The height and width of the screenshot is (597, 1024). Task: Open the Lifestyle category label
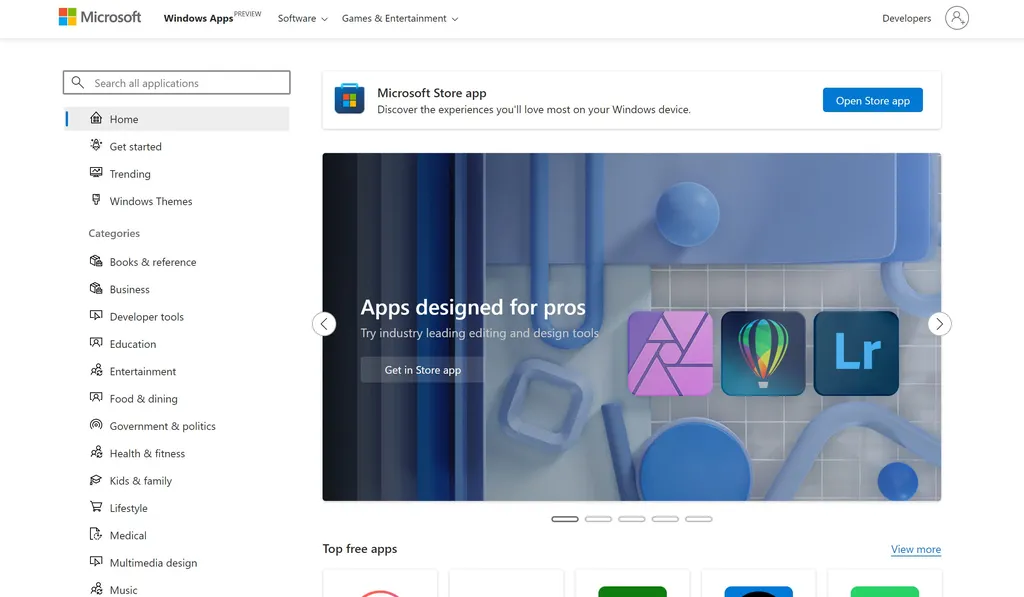(129, 508)
